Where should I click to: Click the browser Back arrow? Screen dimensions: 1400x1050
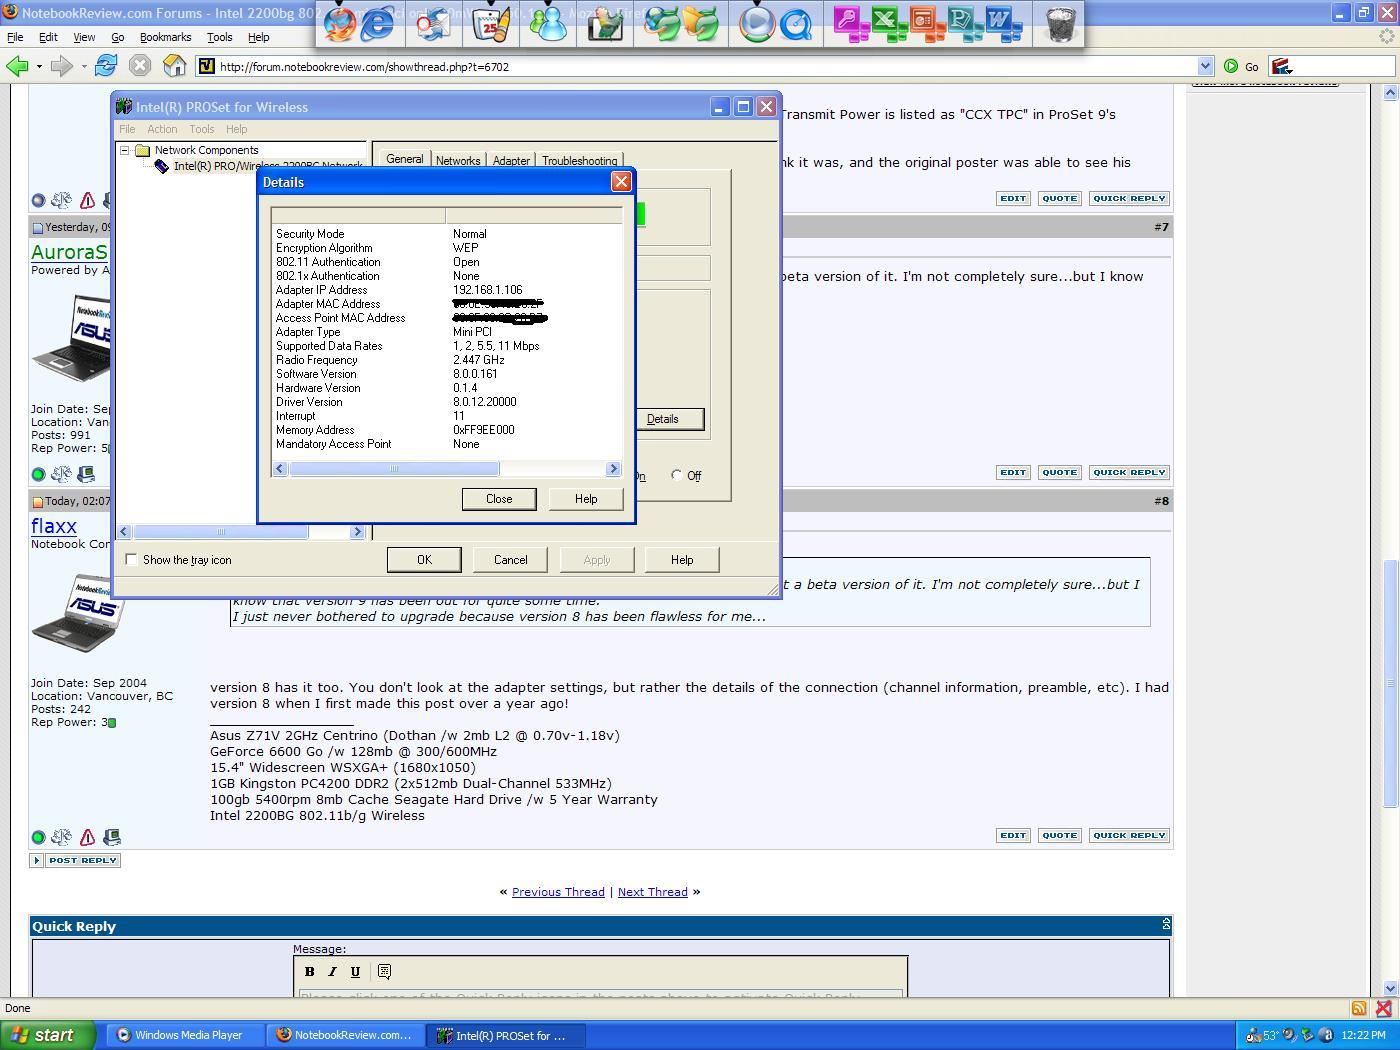click(17, 66)
